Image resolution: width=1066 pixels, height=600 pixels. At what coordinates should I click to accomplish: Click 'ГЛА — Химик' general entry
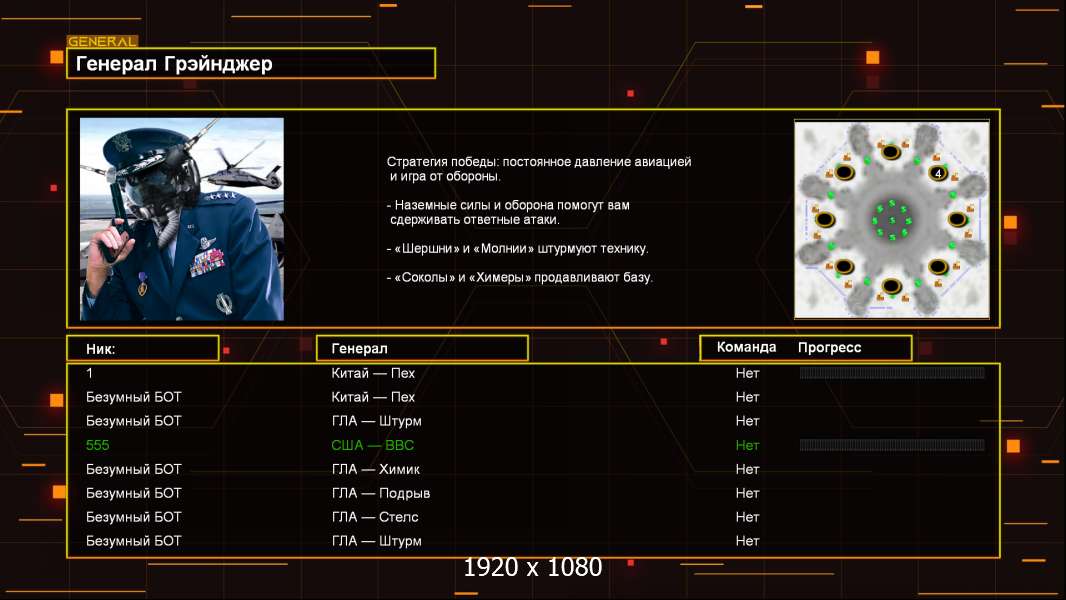375,469
